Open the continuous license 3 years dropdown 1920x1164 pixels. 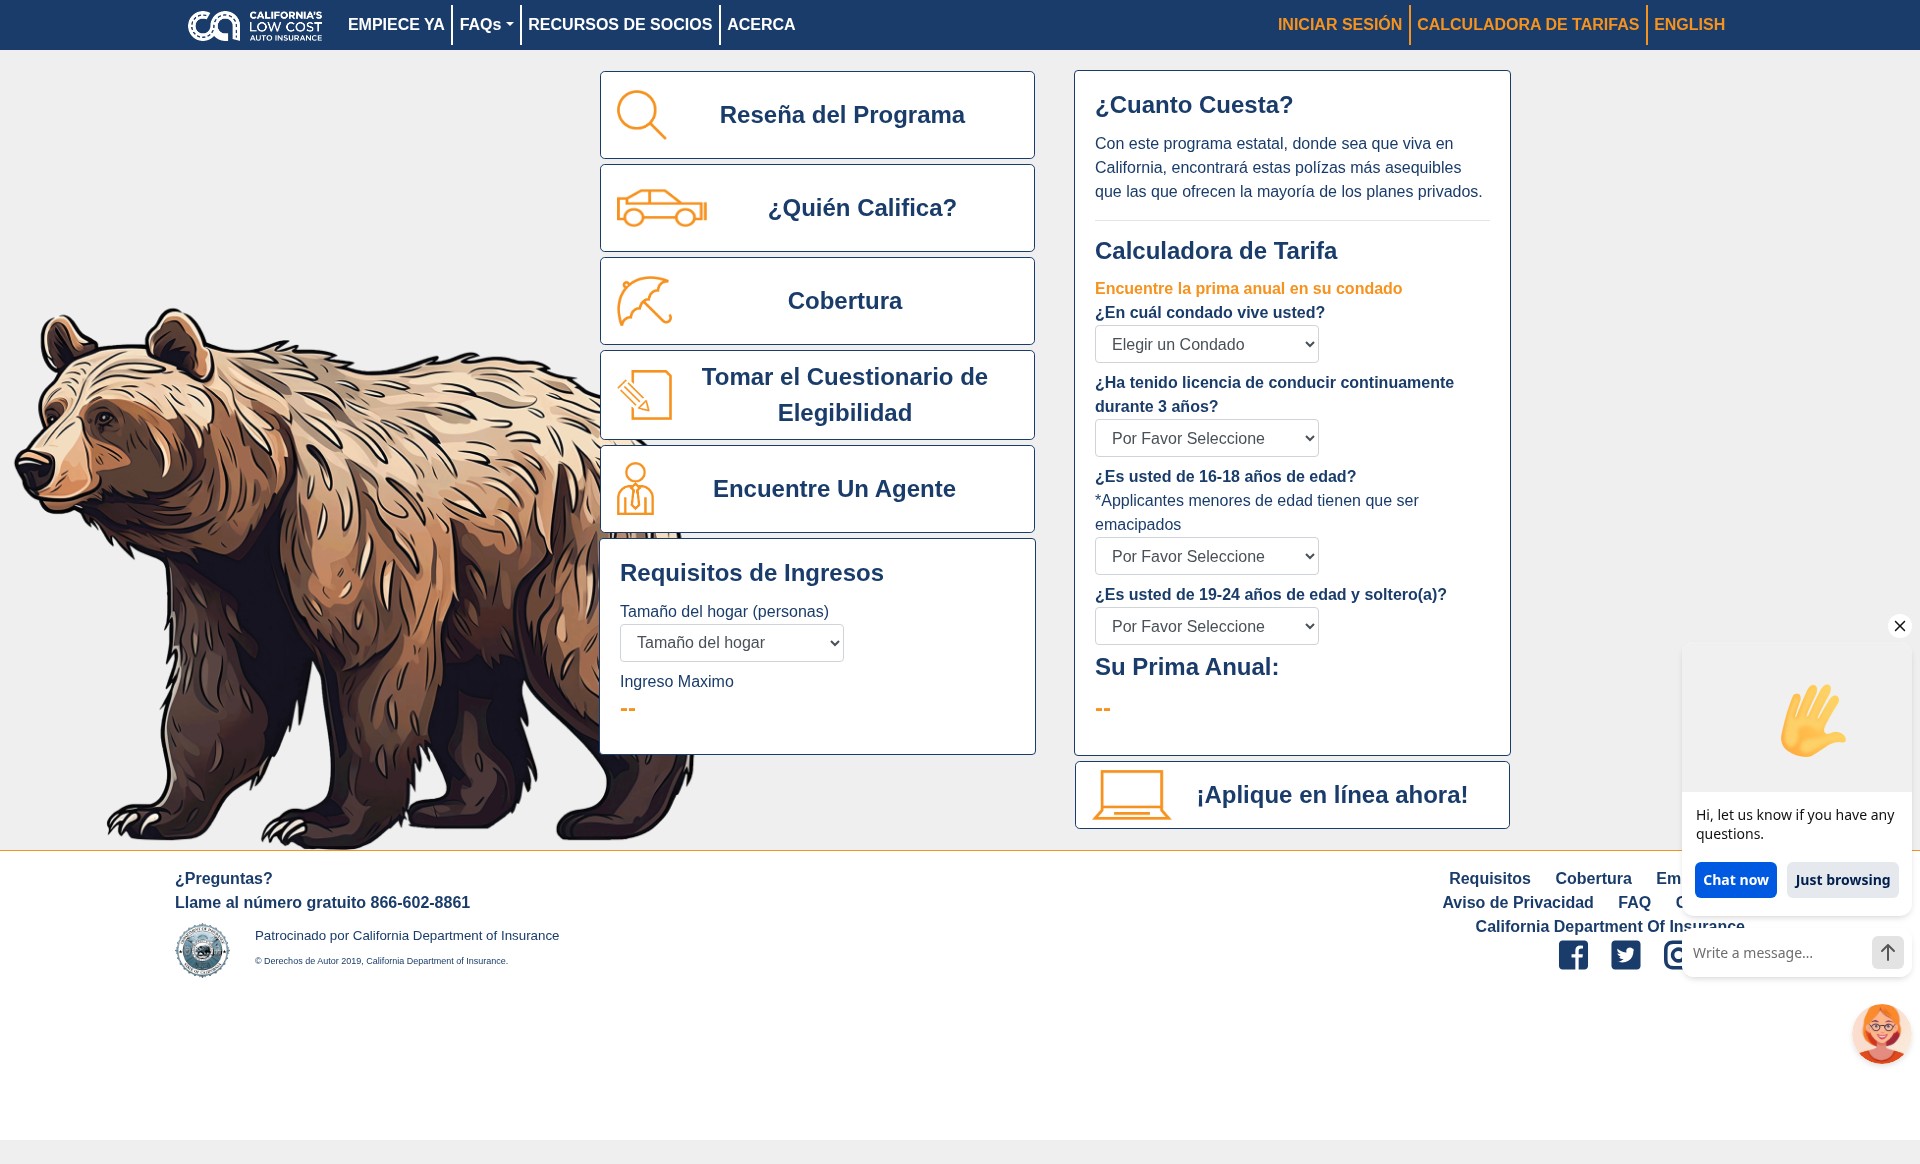coord(1207,438)
